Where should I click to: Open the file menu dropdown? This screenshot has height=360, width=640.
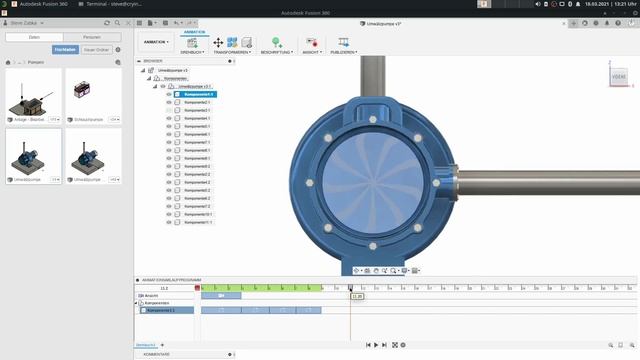tap(152, 23)
